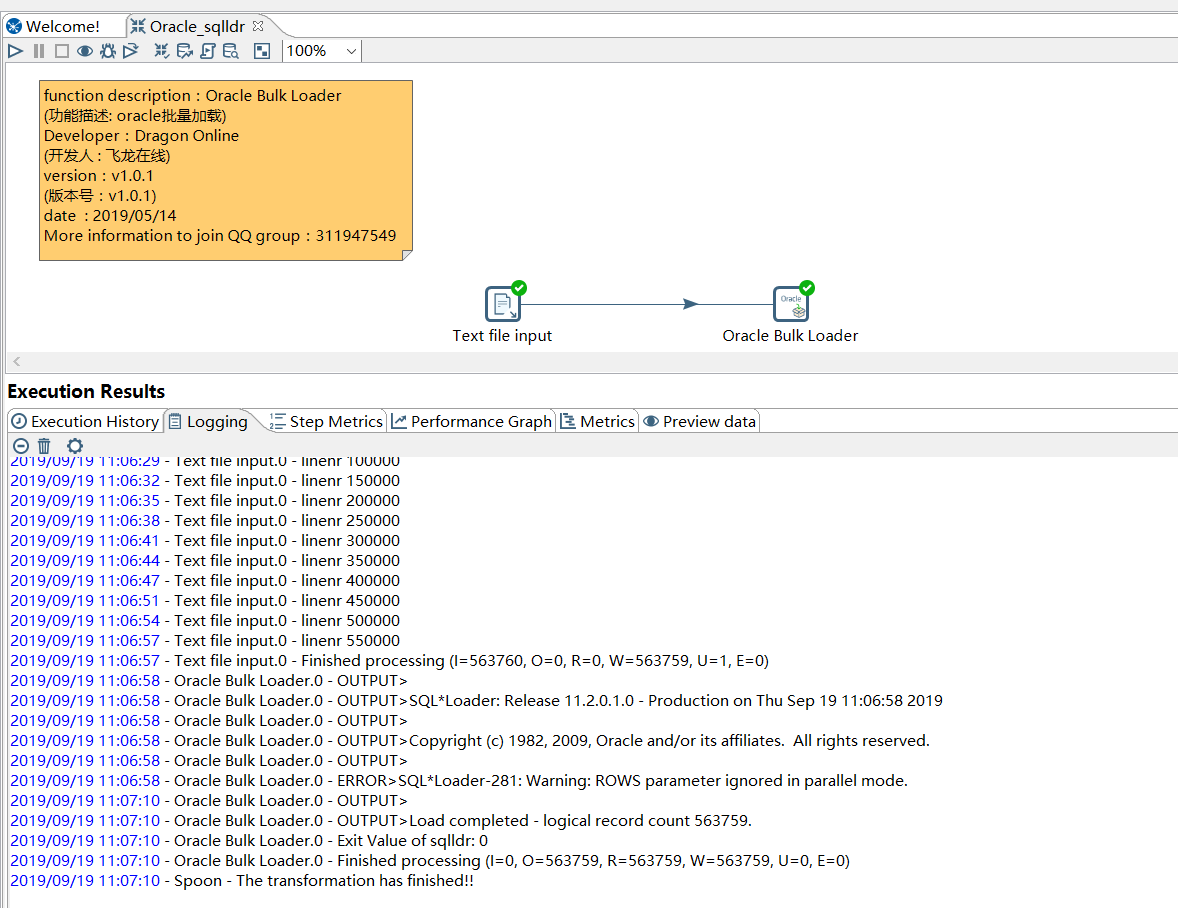Explore the connected database
This screenshot has height=908, width=1178.
click(x=230, y=50)
